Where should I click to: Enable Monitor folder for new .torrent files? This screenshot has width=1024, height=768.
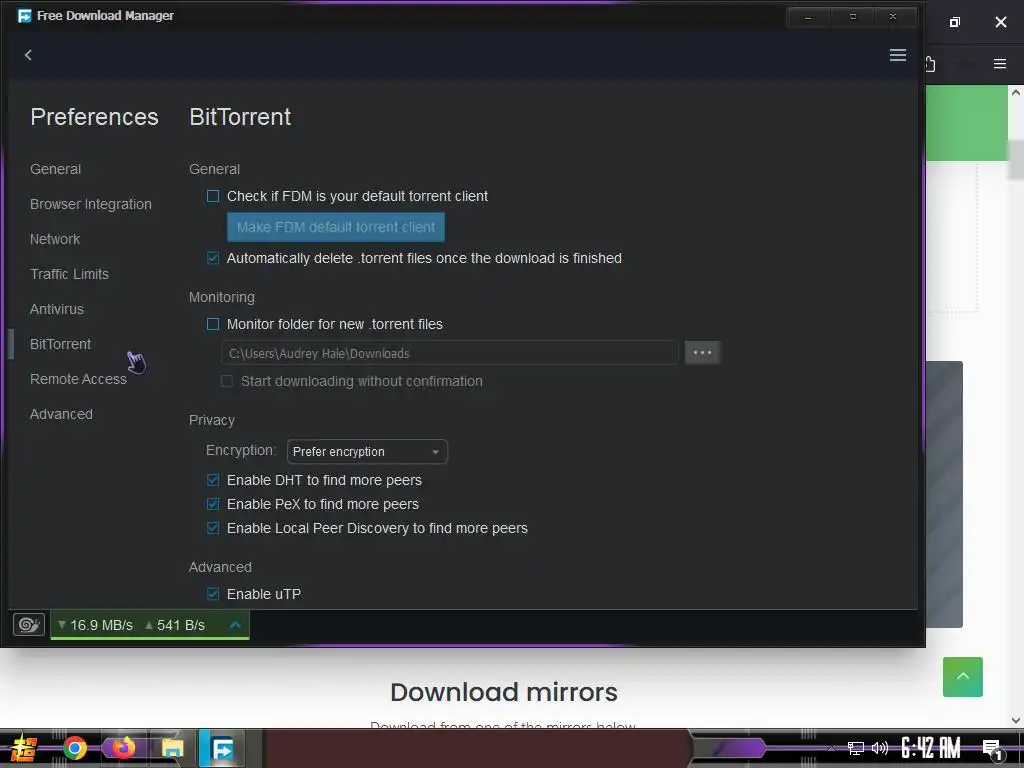tap(213, 324)
